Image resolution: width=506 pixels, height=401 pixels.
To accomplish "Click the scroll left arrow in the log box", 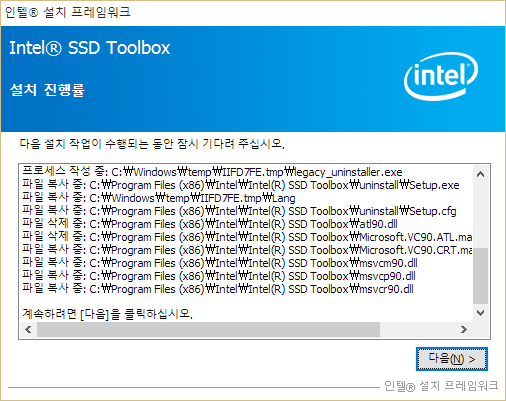I will click(x=28, y=330).
